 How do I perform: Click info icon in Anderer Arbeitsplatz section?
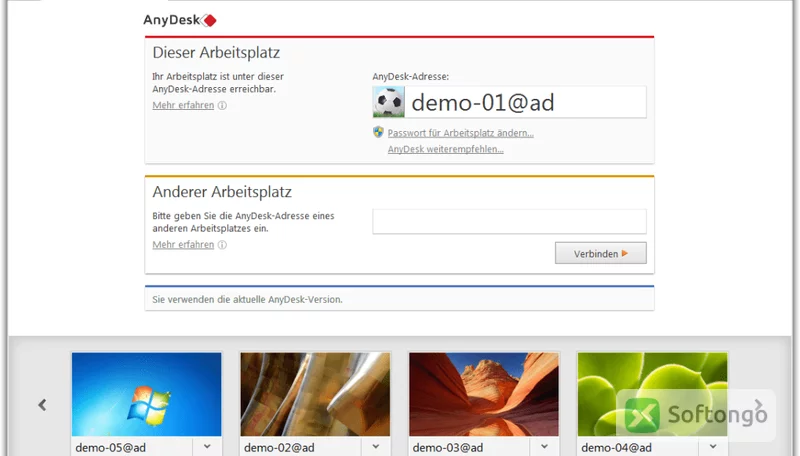coord(222,244)
